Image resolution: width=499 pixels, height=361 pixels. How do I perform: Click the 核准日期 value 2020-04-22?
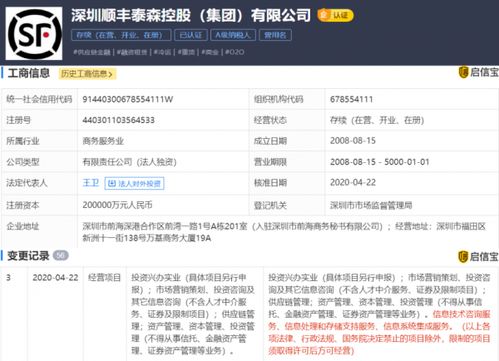click(x=353, y=182)
